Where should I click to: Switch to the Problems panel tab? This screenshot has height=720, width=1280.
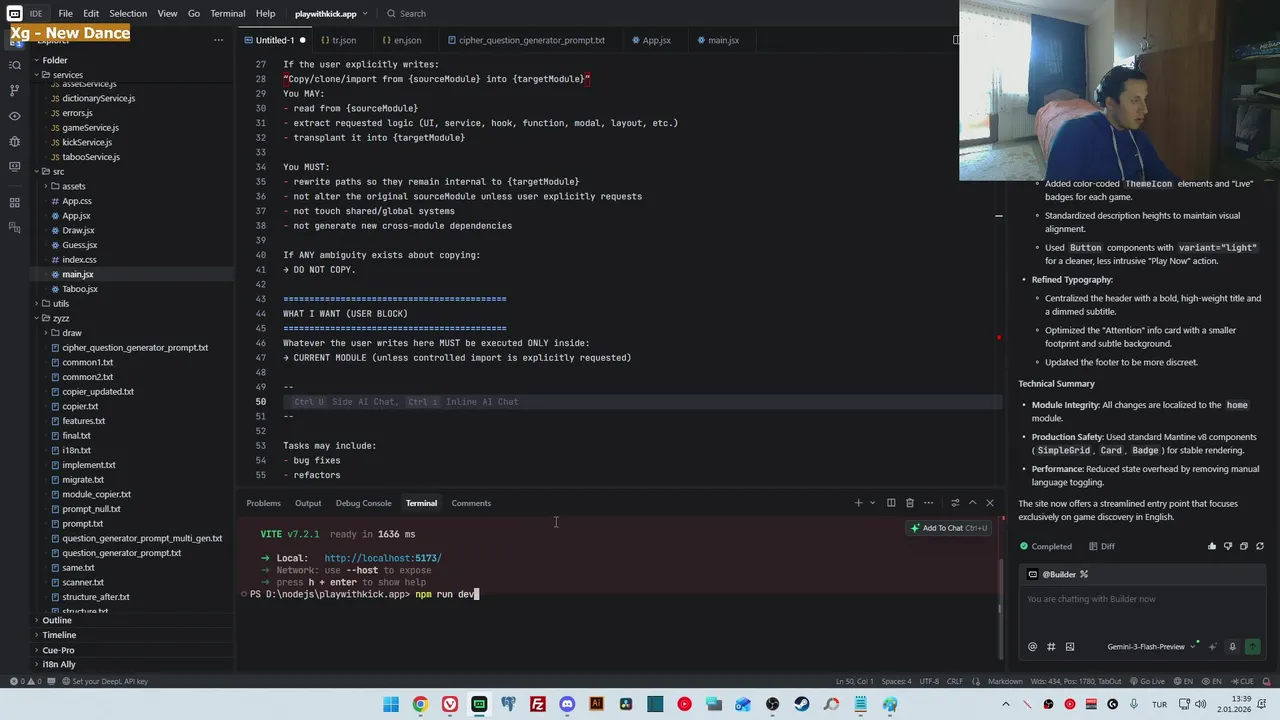pos(263,503)
